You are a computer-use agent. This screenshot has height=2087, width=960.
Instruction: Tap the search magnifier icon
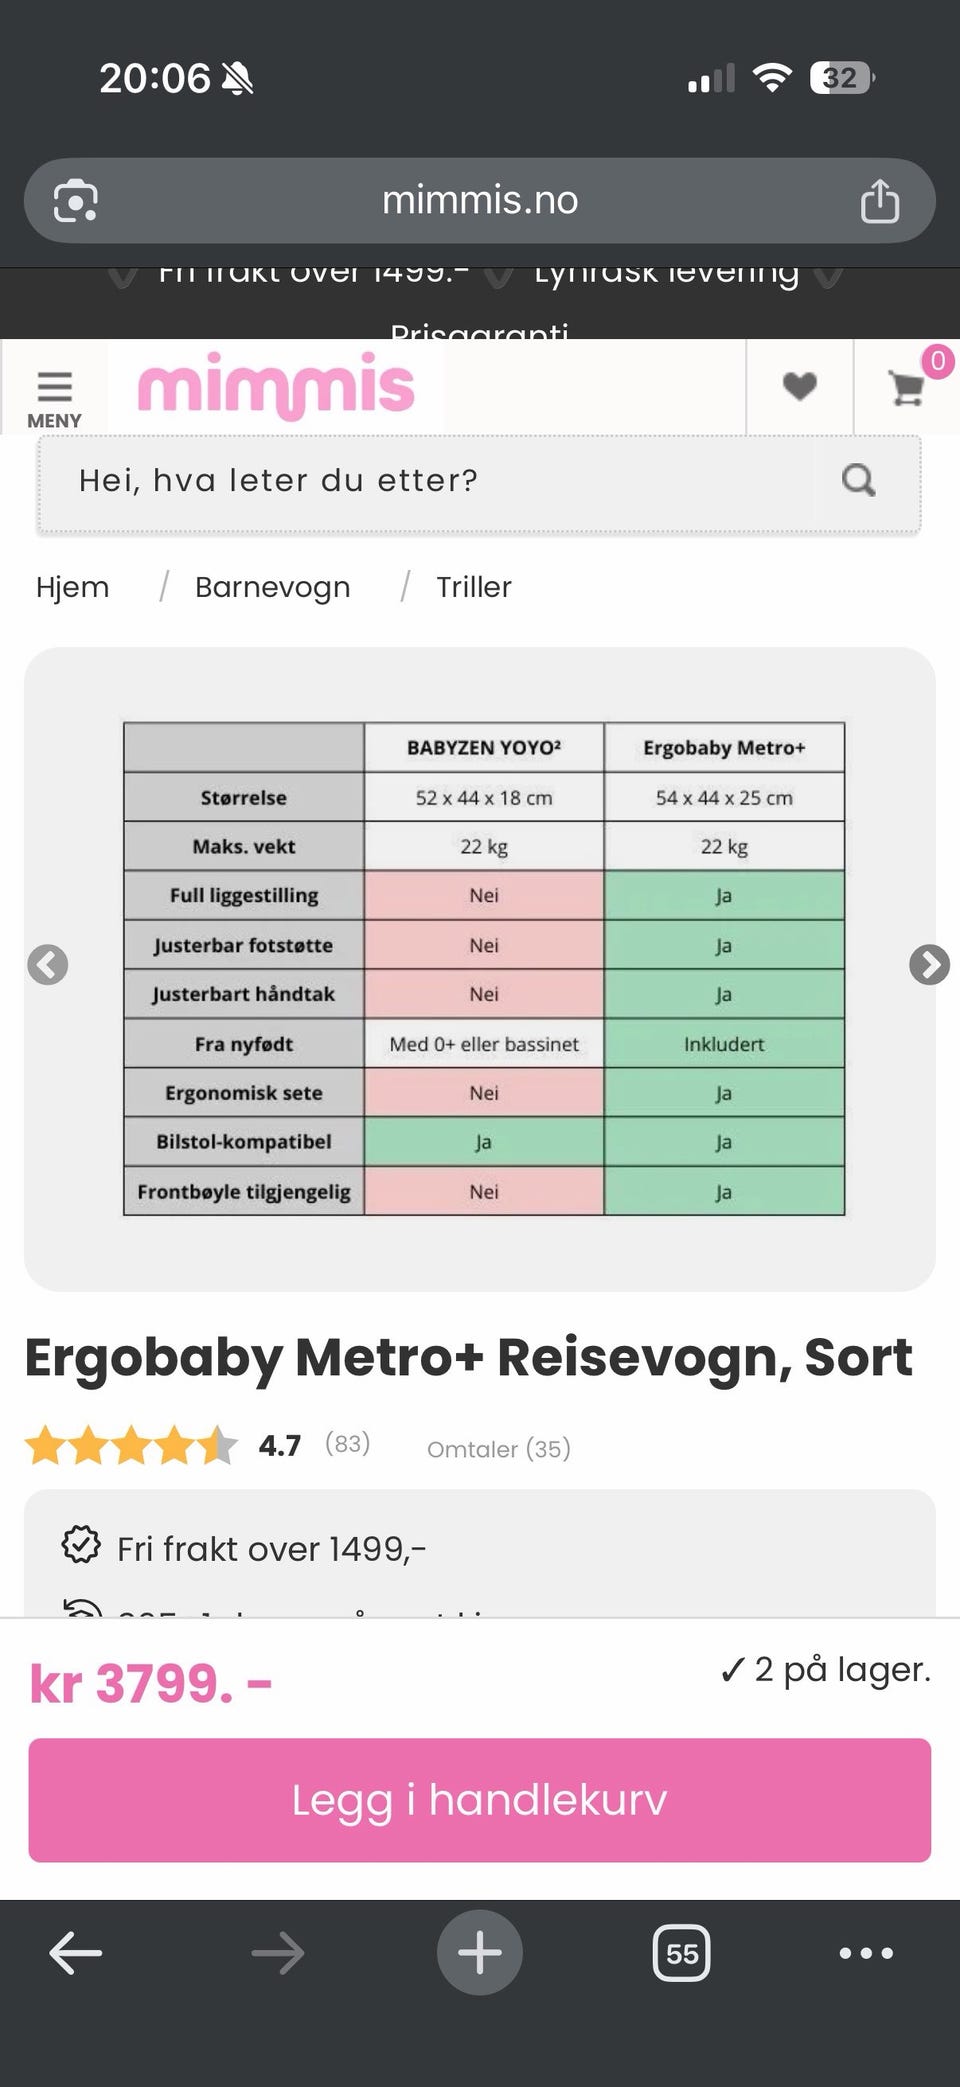pyautogui.click(x=858, y=481)
